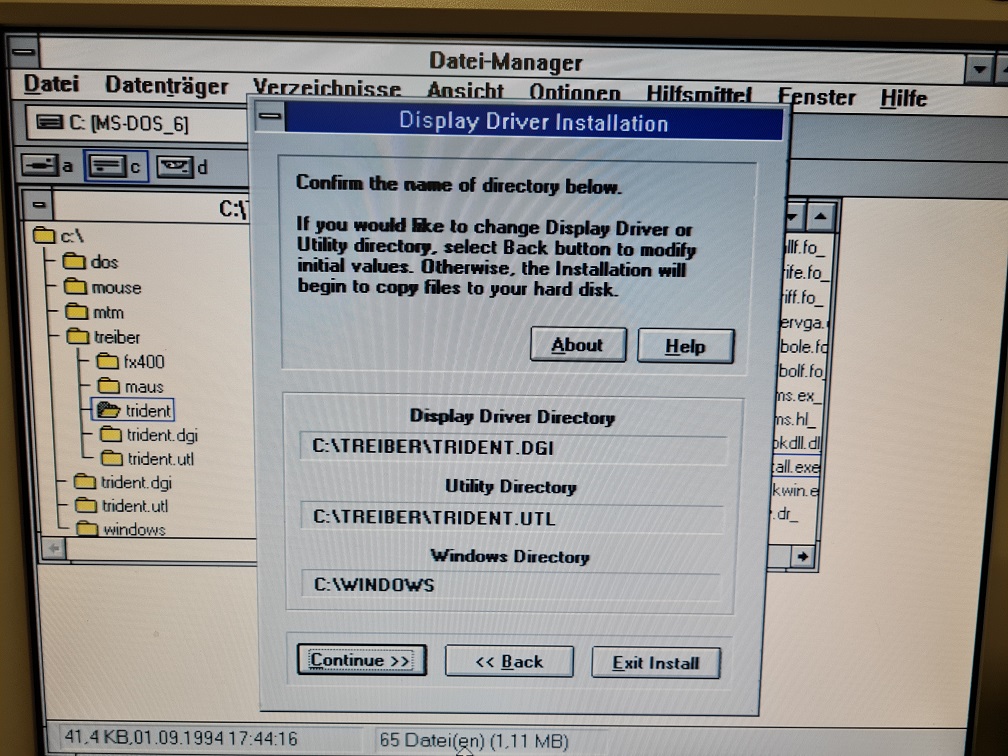Open trident.utl subfolder under trident
The image size is (1008, 756).
pos(147,458)
